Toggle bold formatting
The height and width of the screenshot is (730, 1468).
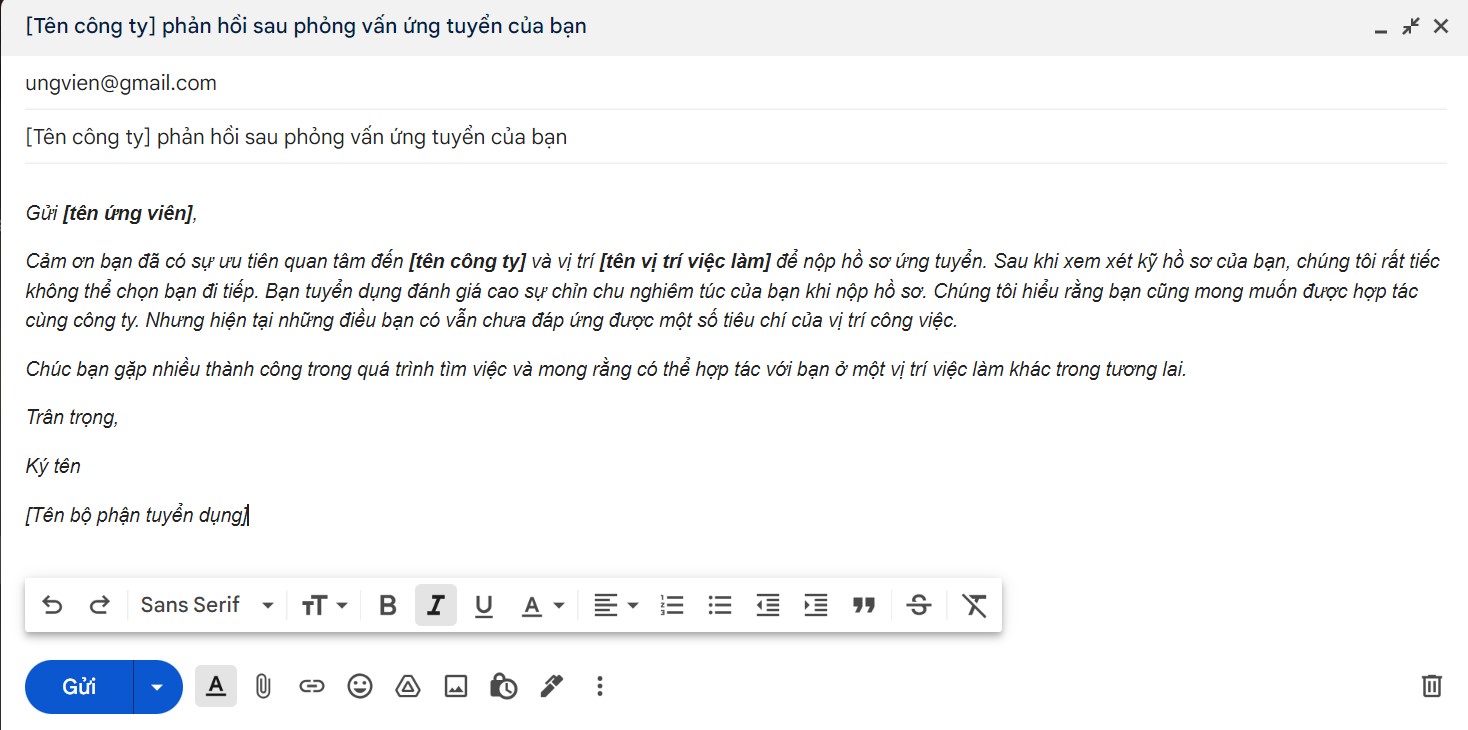388,605
